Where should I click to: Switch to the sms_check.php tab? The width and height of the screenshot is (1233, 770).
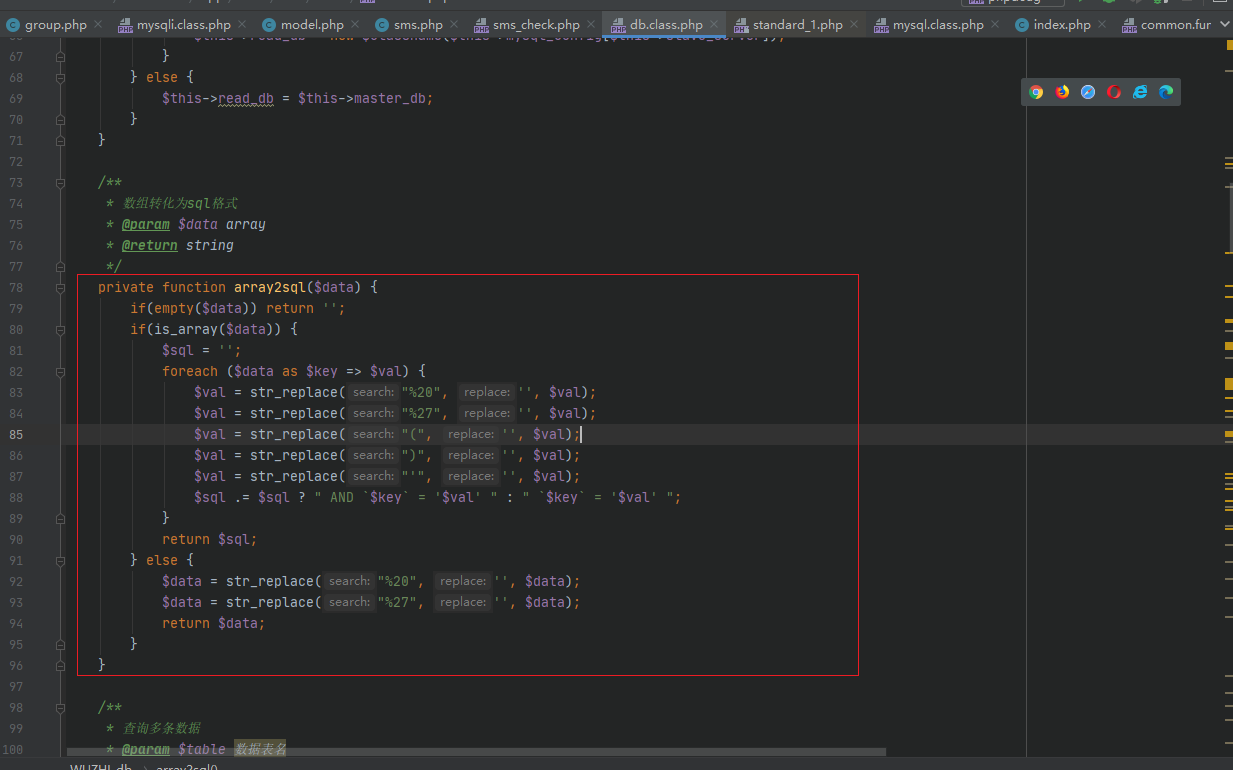[535, 25]
